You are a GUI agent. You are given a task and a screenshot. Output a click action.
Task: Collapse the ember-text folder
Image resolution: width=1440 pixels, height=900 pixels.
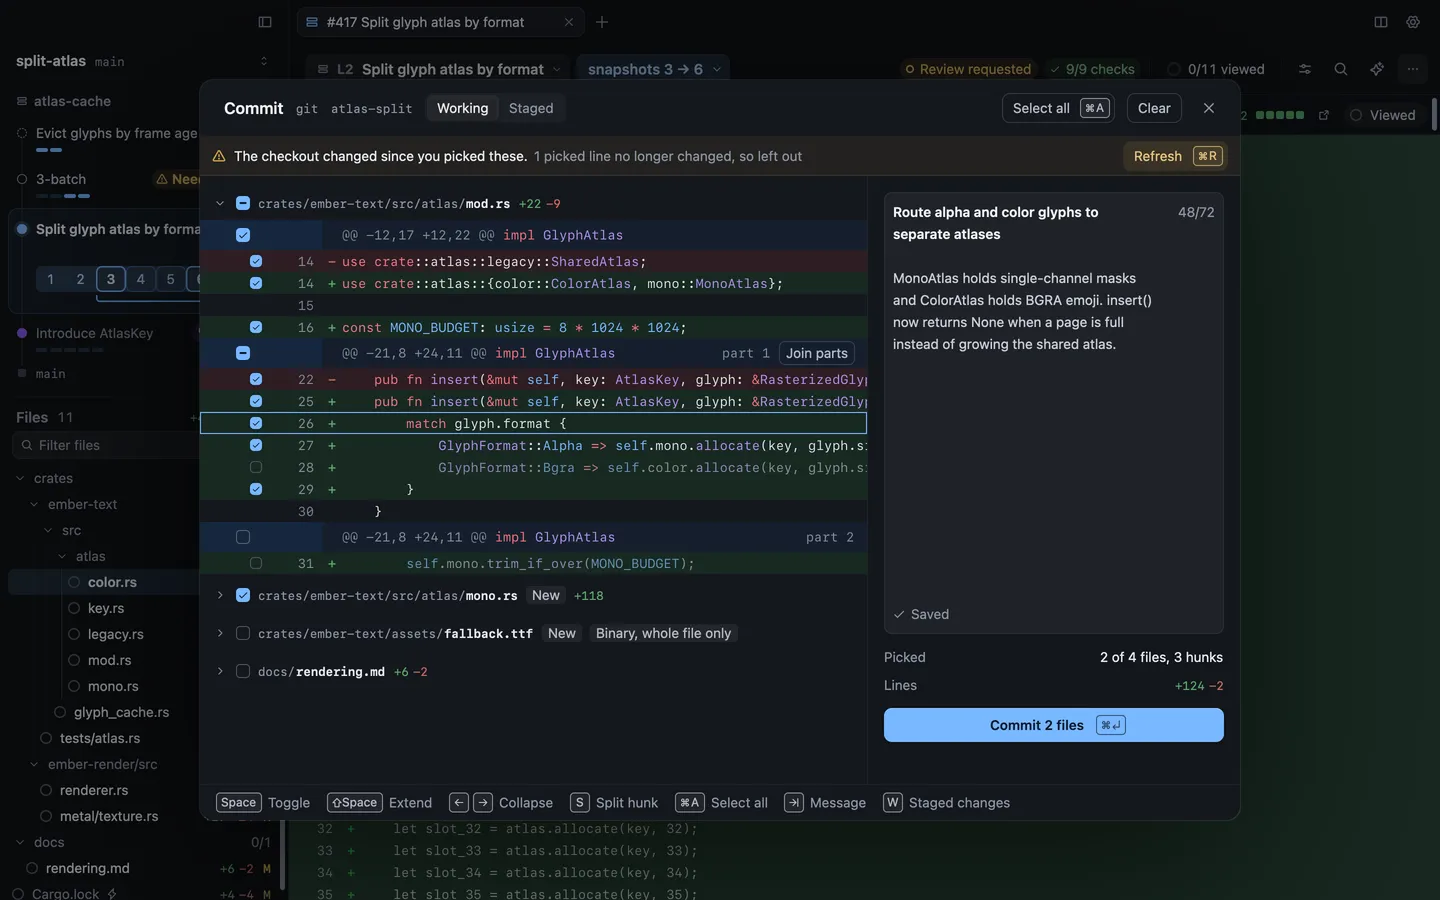tap(34, 504)
